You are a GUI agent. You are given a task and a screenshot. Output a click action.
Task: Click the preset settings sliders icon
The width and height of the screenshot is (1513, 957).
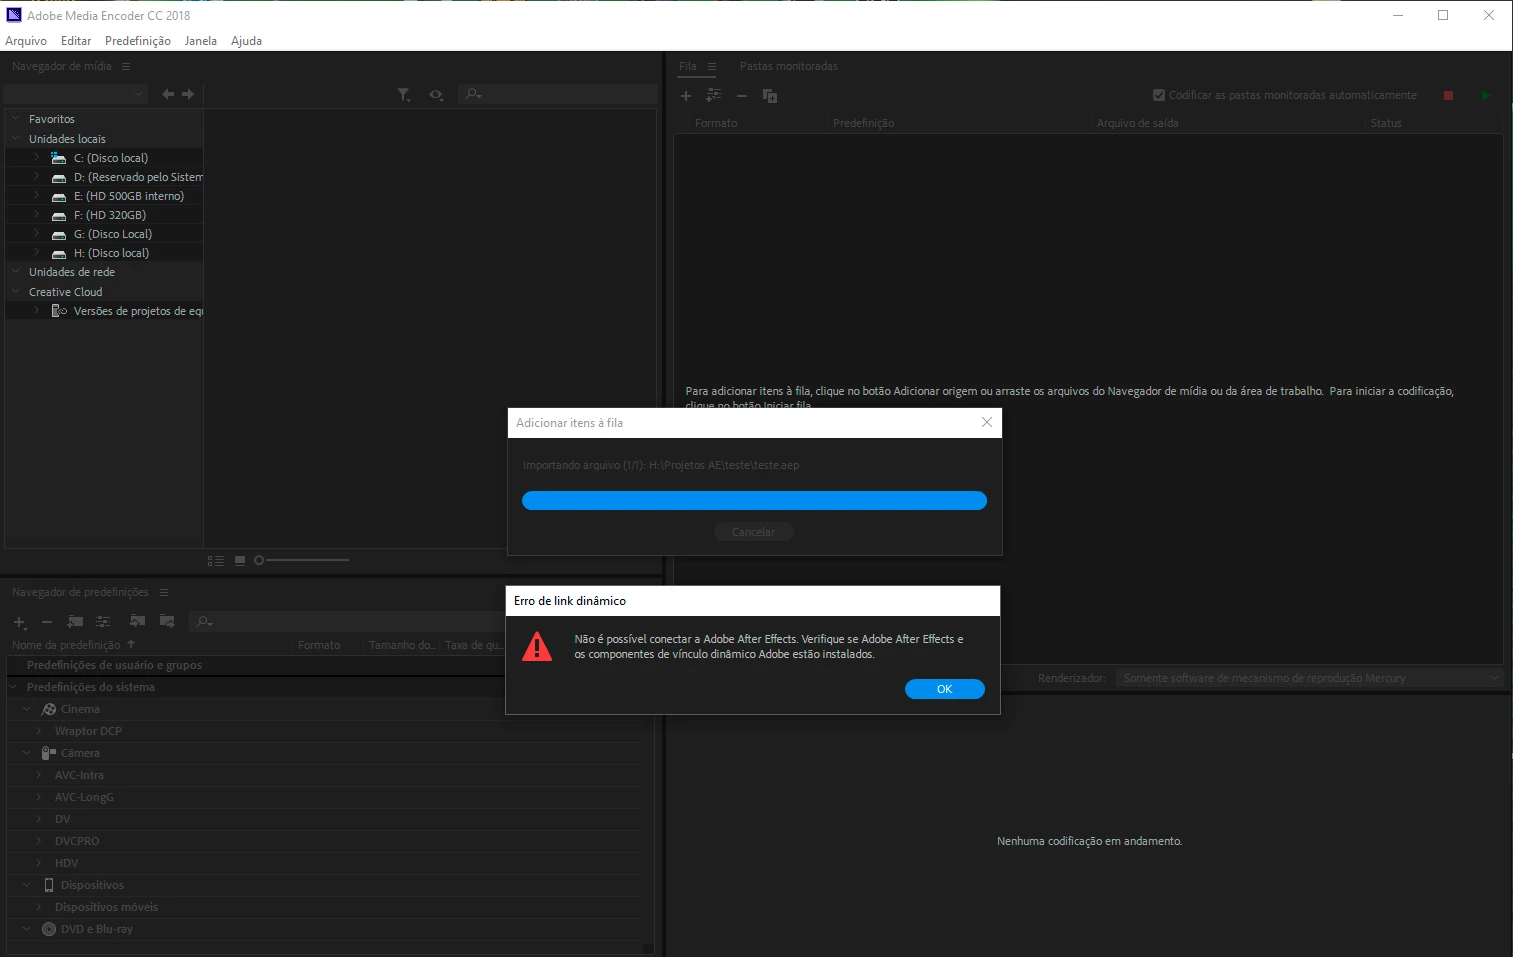[x=103, y=622]
